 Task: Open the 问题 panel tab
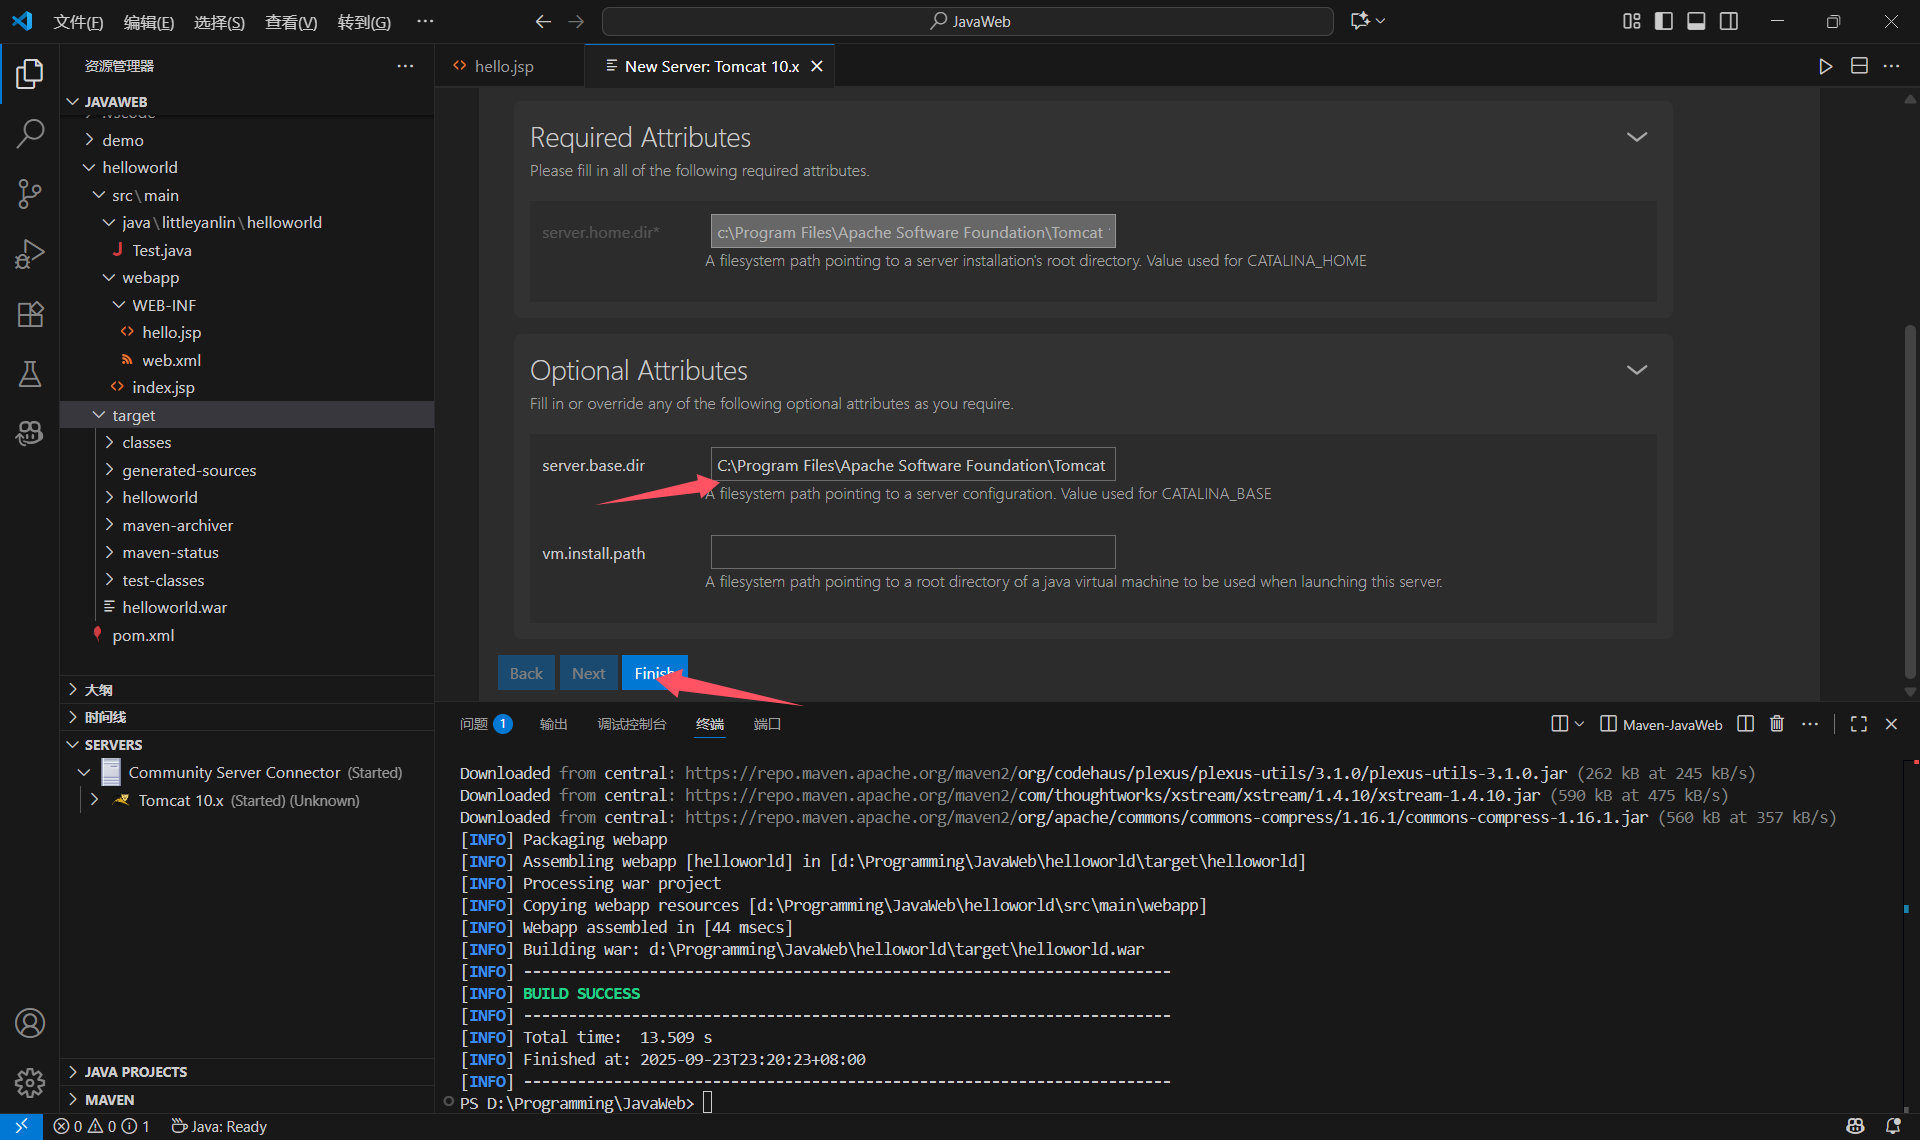click(x=474, y=724)
